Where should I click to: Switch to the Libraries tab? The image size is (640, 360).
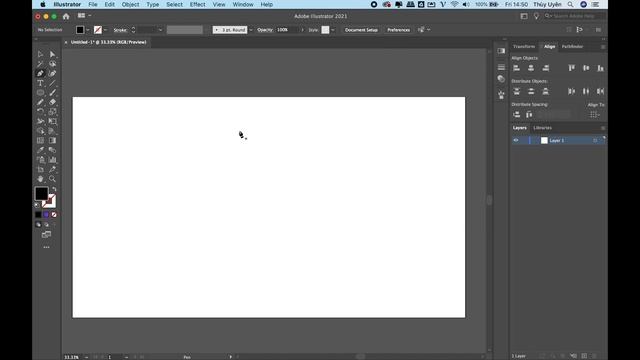(542, 128)
